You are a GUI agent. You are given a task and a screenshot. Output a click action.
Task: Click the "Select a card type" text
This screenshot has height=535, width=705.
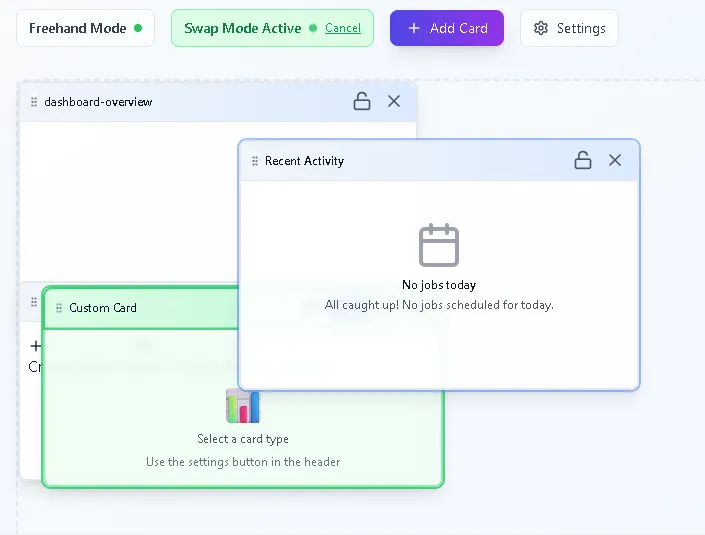[243, 439]
